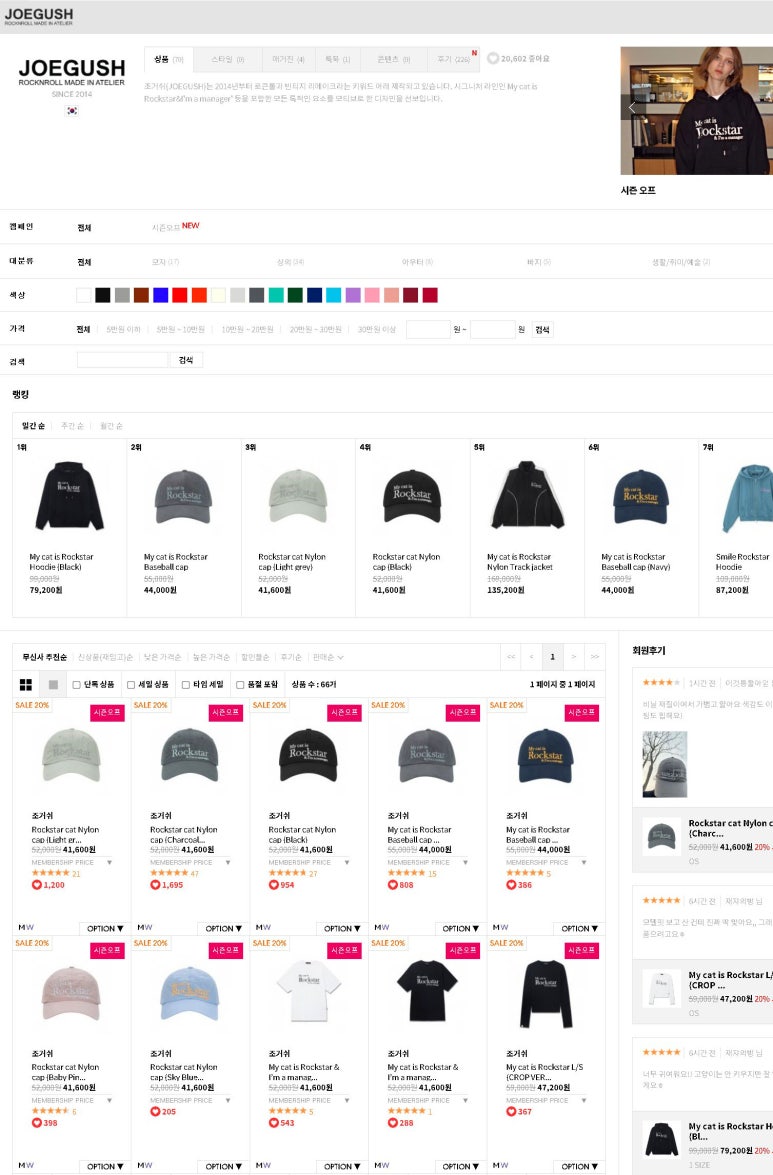This screenshot has height=1175, width=773.
Task: Switch ranking to 주간 순 tab
Action: coord(72,426)
